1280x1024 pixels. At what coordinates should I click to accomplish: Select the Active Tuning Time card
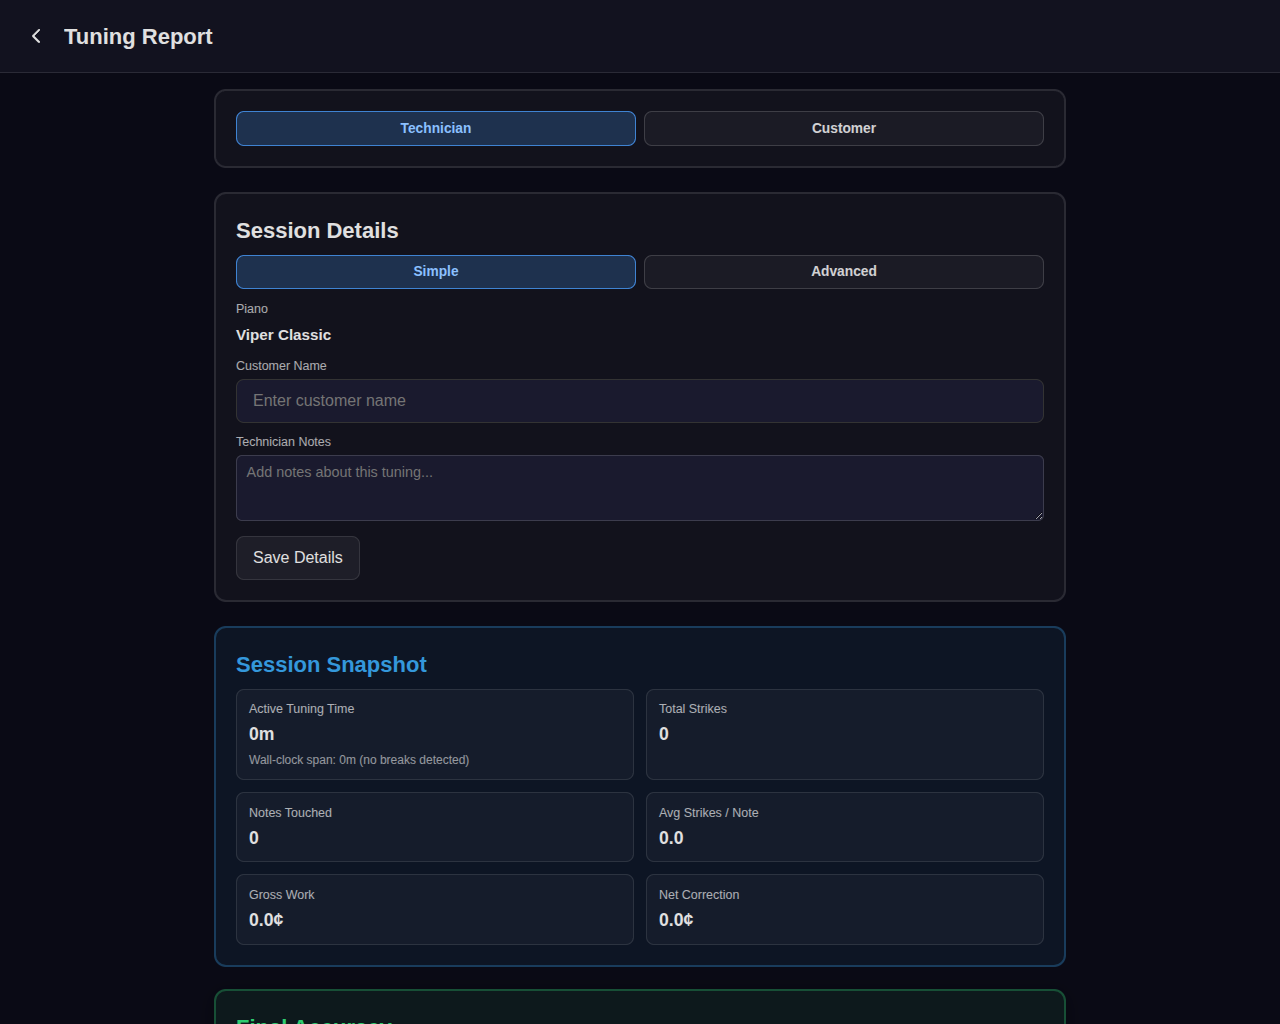coord(434,734)
